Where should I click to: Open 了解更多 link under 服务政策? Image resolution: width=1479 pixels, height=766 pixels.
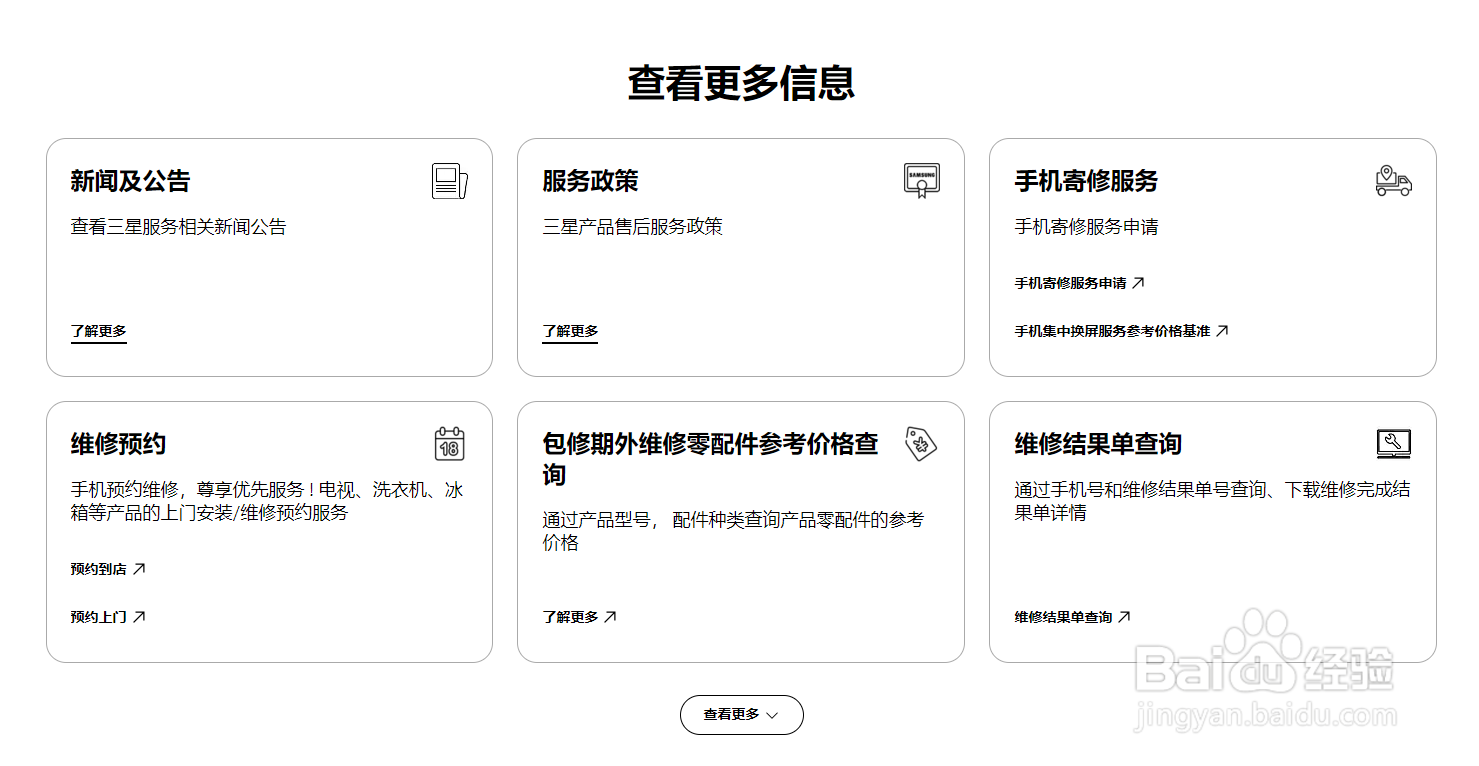pyautogui.click(x=570, y=332)
